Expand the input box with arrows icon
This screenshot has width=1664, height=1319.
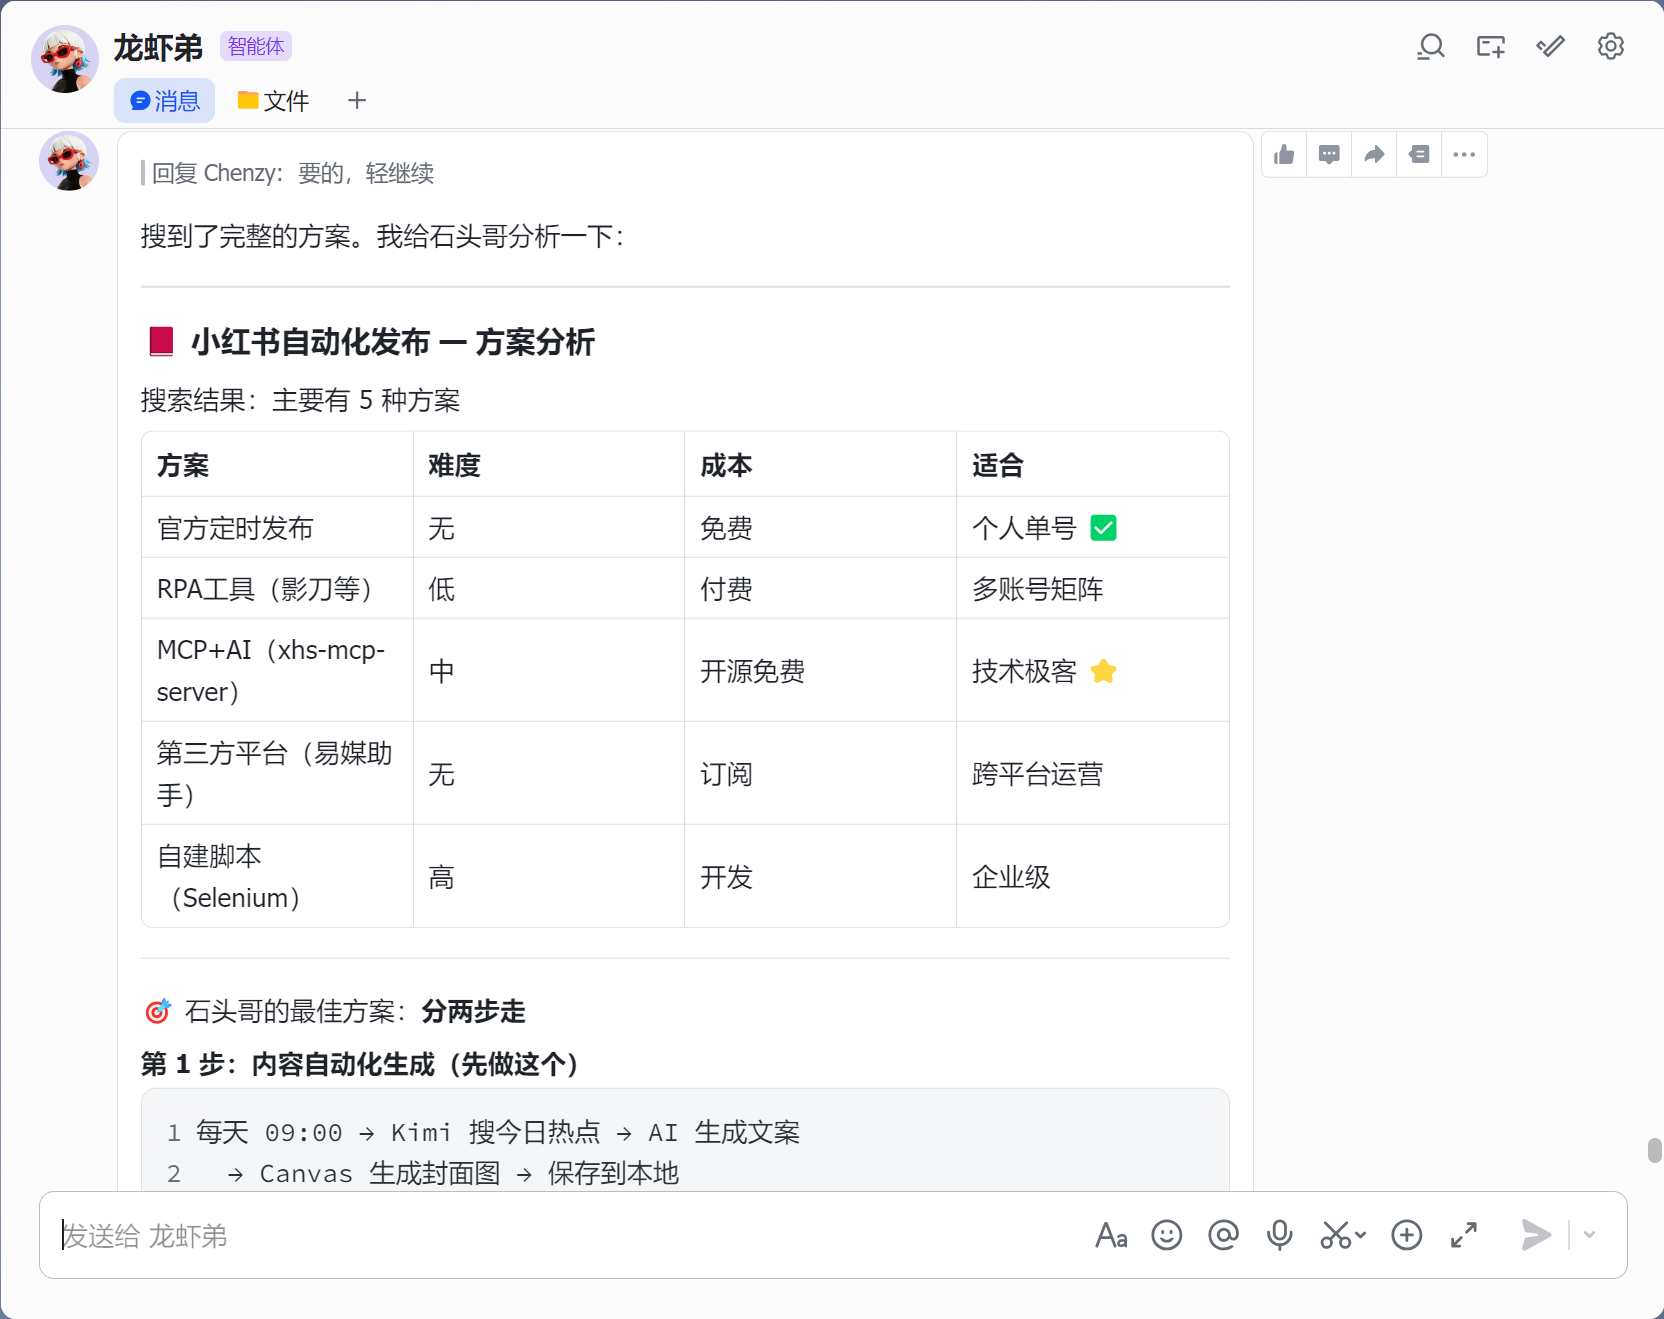coord(1464,1236)
